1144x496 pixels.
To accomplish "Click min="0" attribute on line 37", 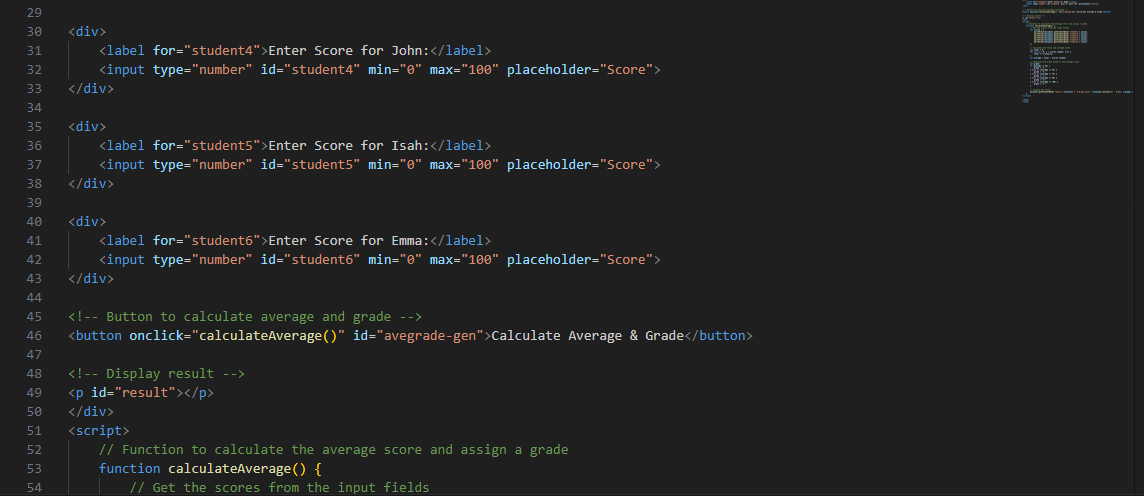I will point(395,165).
